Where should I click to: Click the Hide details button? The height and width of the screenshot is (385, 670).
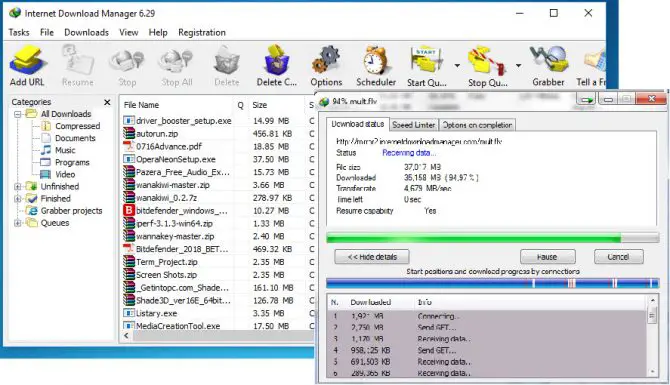click(372, 257)
